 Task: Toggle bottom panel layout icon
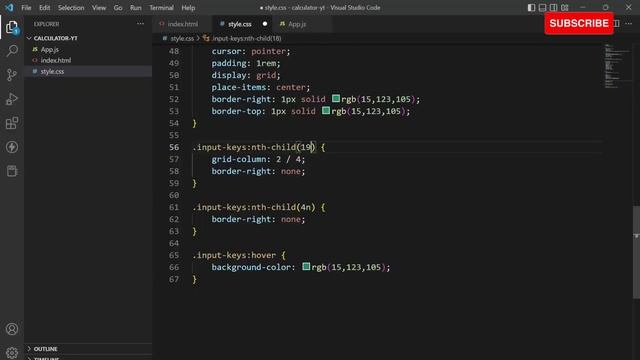[x=542, y=7]
